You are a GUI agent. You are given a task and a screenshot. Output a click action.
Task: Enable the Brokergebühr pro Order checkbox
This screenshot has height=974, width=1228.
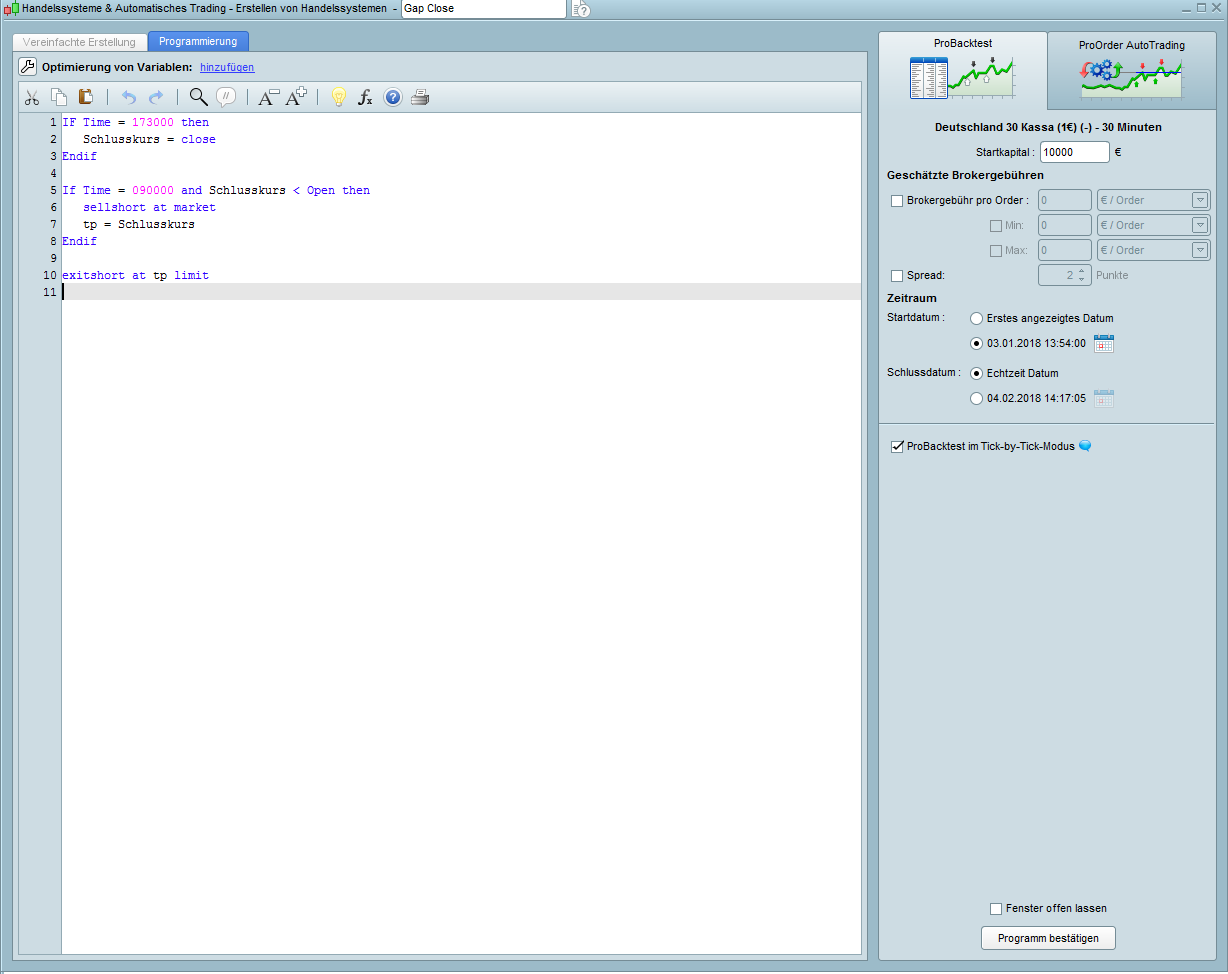(x=897, y=200)
